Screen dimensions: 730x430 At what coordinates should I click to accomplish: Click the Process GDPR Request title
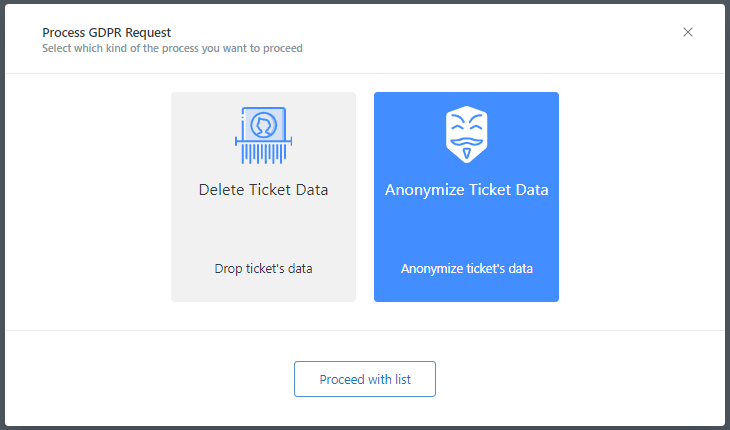tap(107, 33)
